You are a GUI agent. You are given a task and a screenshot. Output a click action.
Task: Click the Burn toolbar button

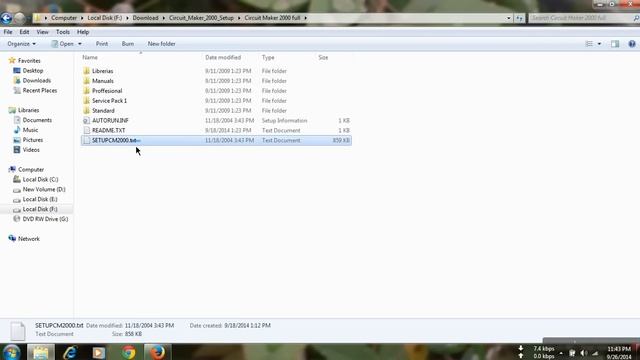(128, 44)
